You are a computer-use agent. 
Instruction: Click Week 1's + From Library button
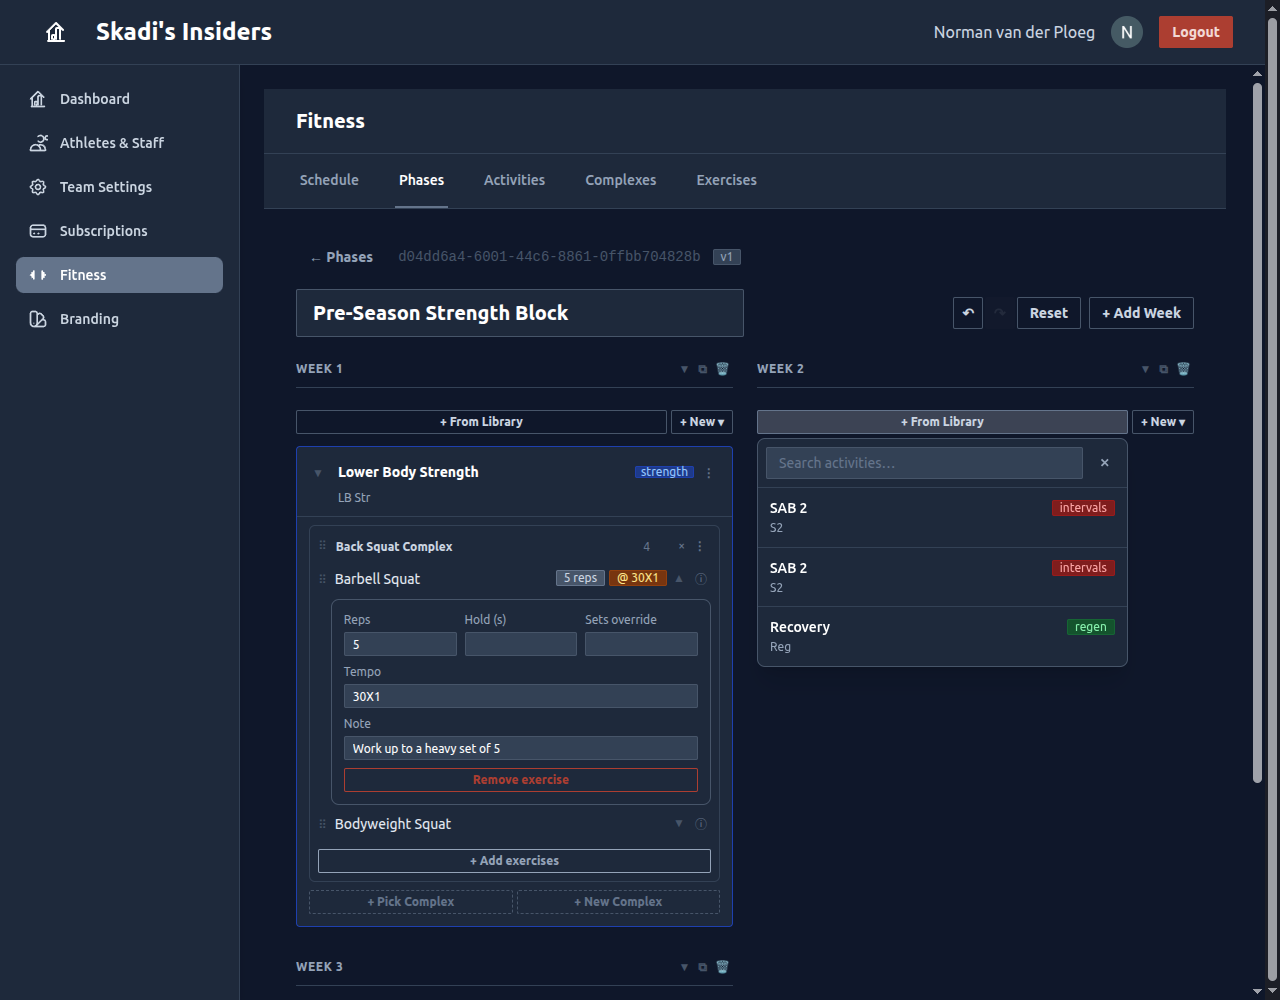tap(481, 422)
